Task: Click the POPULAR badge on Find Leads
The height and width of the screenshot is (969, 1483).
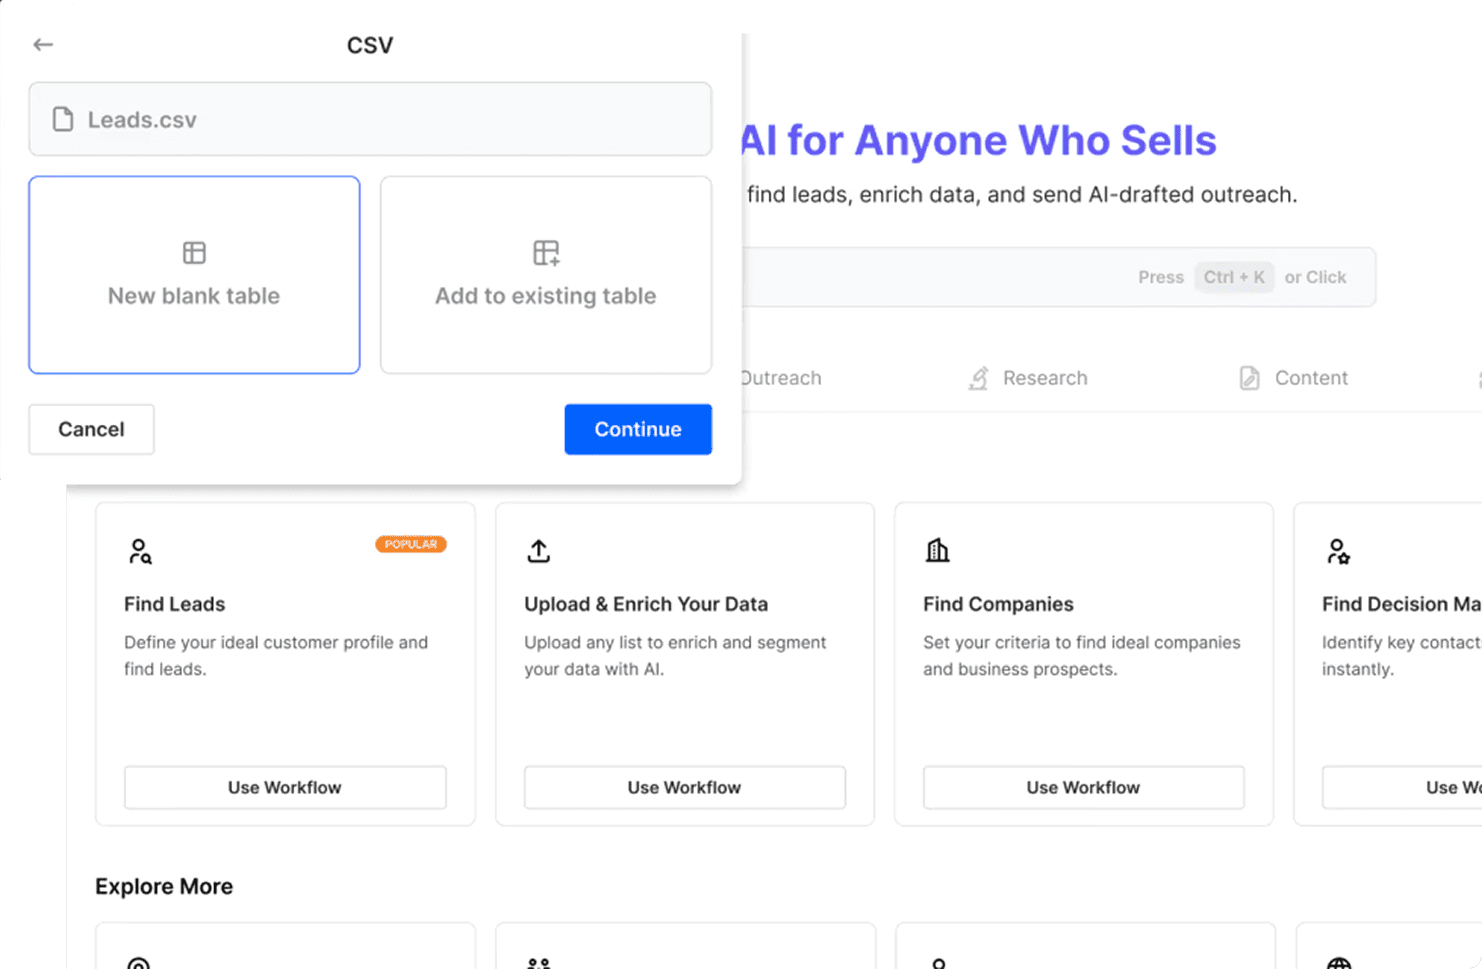Action: [x=411, y=544]
